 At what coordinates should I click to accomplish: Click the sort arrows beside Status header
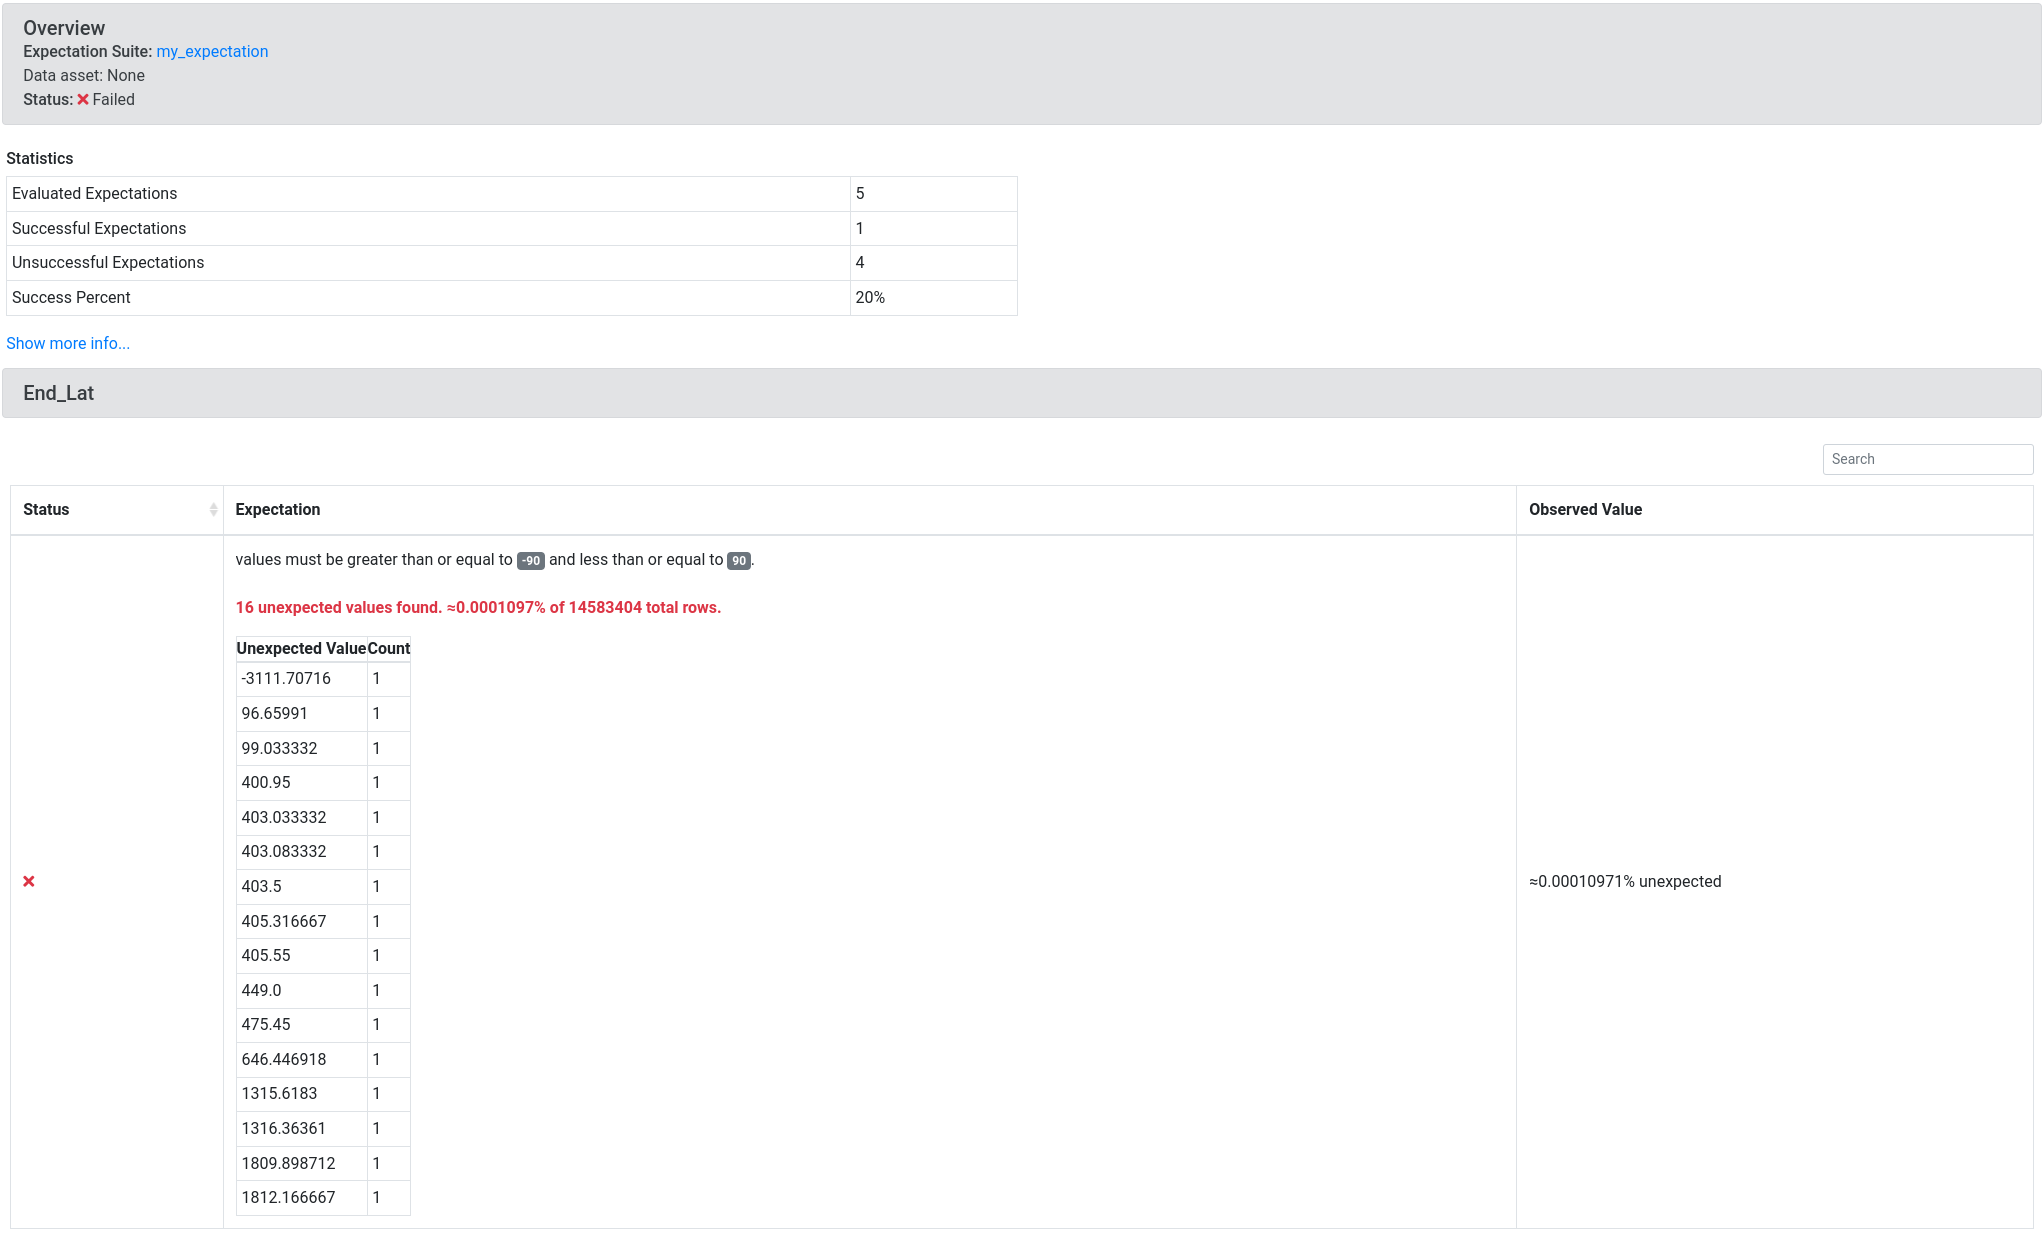[x=213, y=509]
